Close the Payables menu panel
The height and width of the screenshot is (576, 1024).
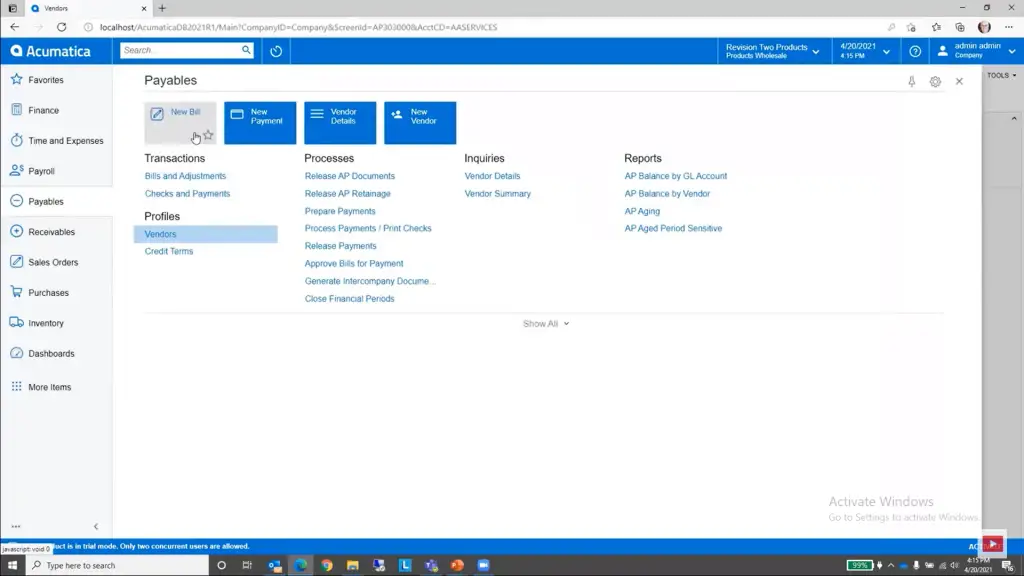[959, 82]
